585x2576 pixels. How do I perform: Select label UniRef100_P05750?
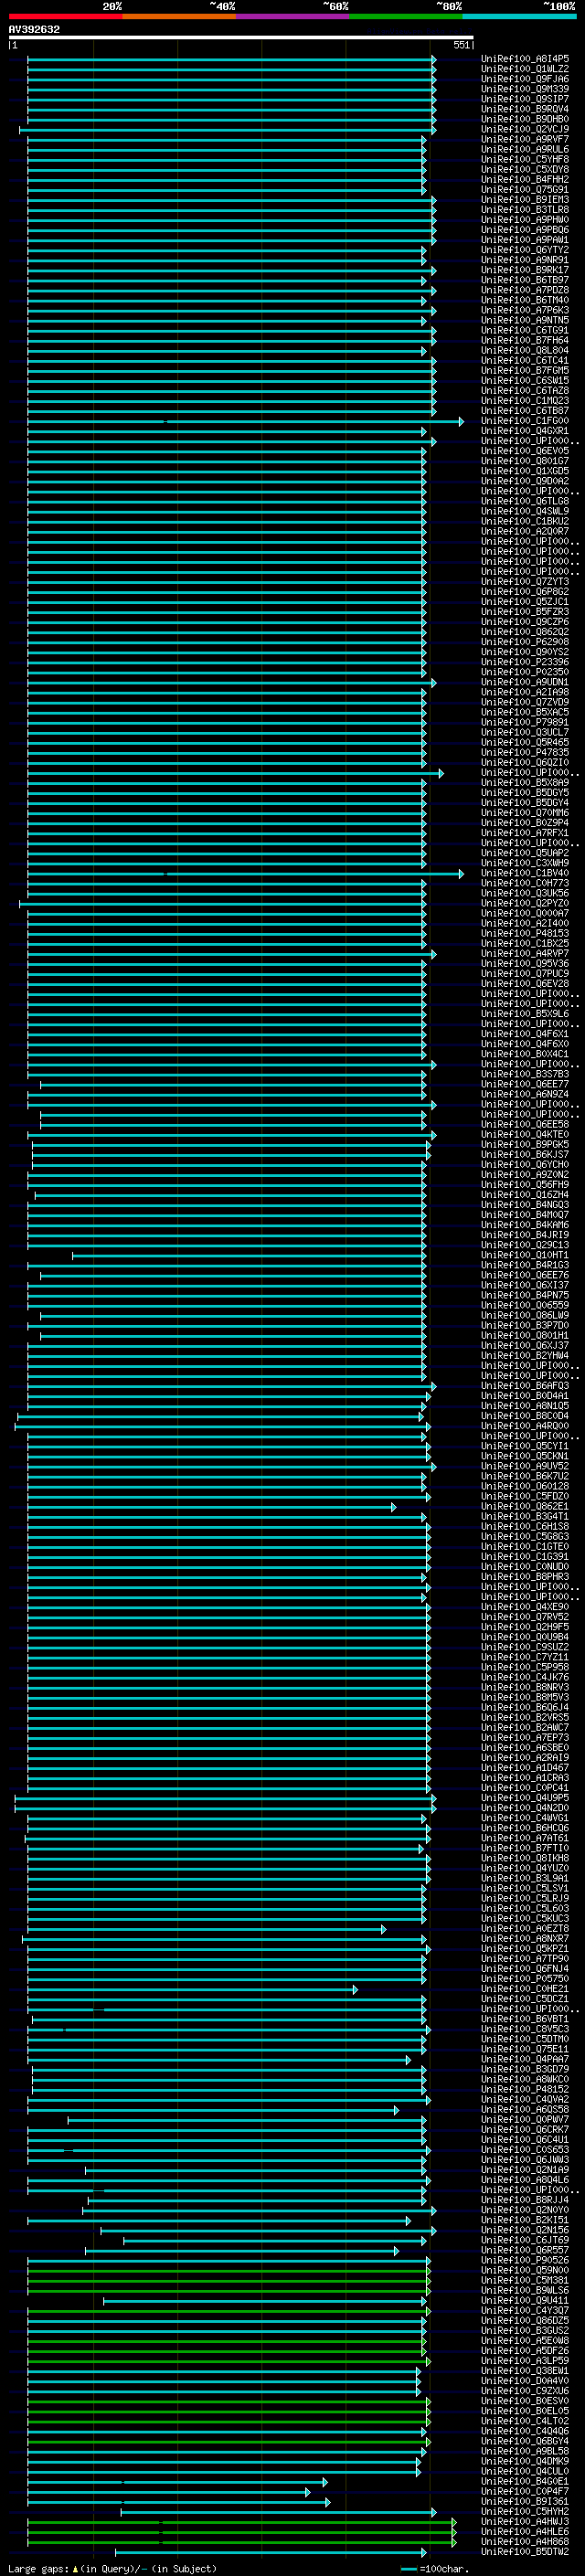click(525, 1979)
